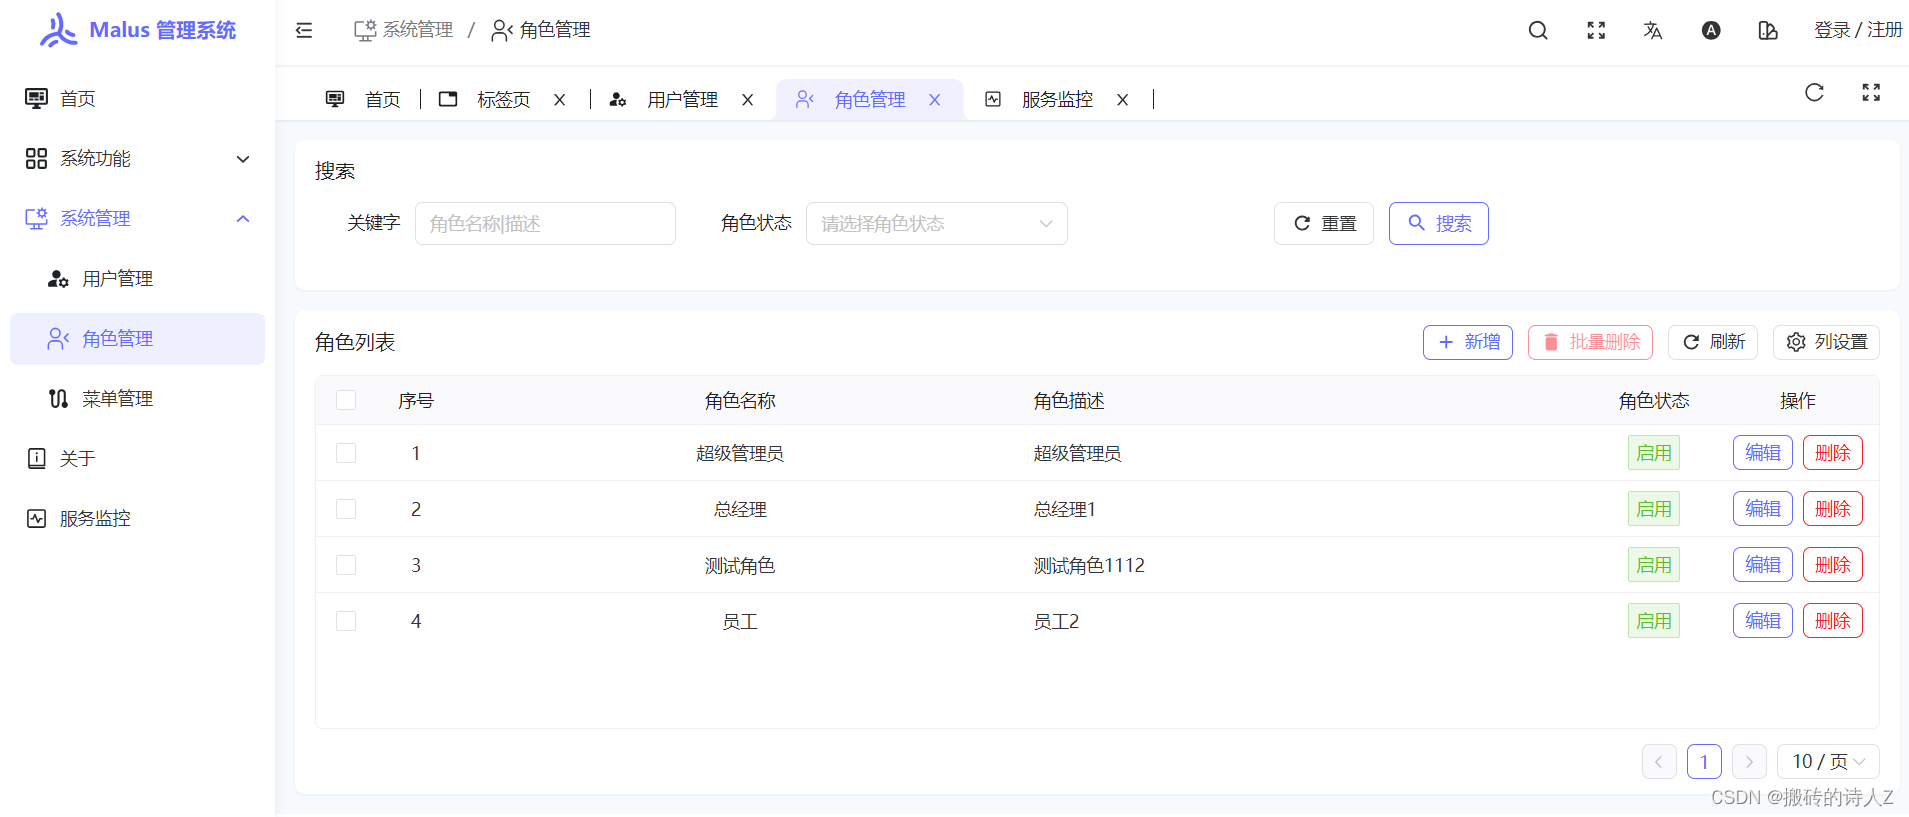1909x817 pixels.
Task: Toggle browser fullscreen icon in header
Action: 1596,30
